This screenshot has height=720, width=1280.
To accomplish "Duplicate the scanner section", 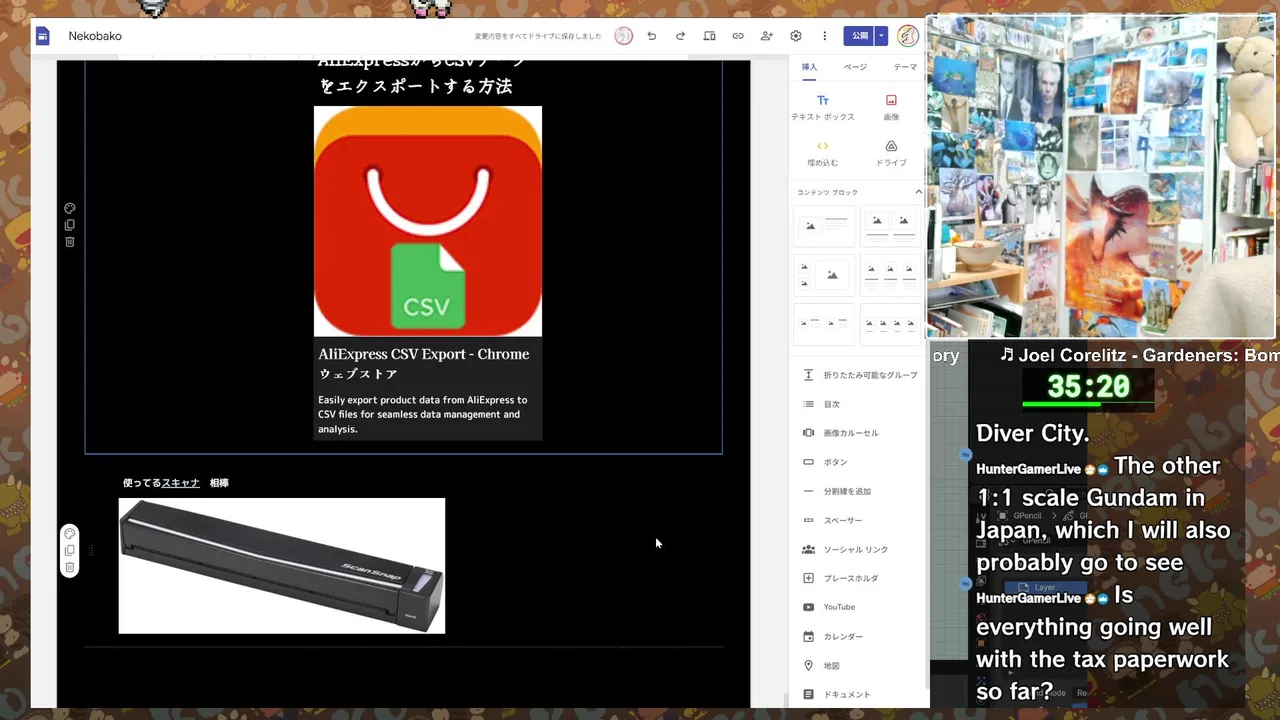I will click(70, 550).
